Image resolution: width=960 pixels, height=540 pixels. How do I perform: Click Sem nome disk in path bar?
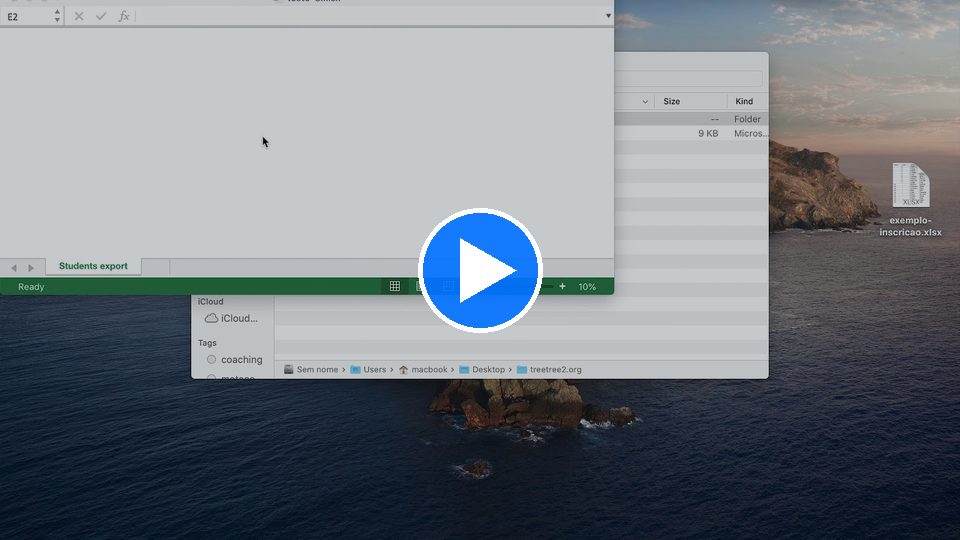(311, 369)
